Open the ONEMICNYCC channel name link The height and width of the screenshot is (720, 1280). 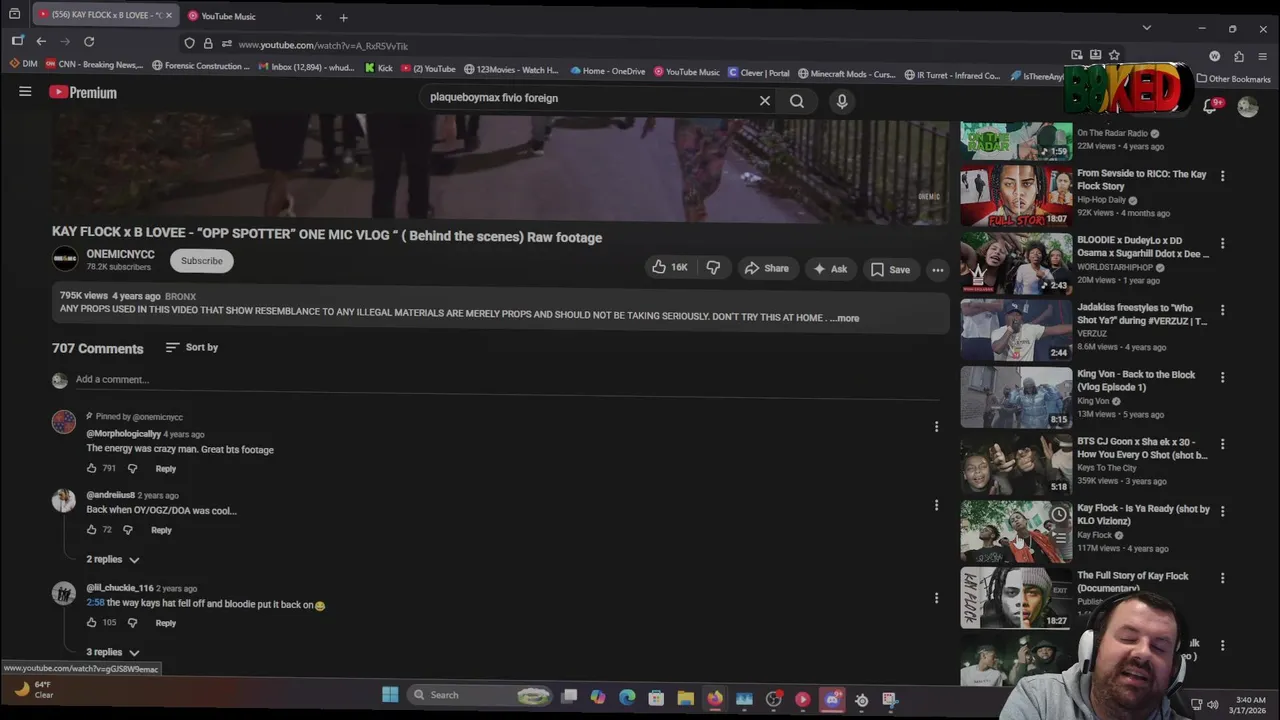120,254
